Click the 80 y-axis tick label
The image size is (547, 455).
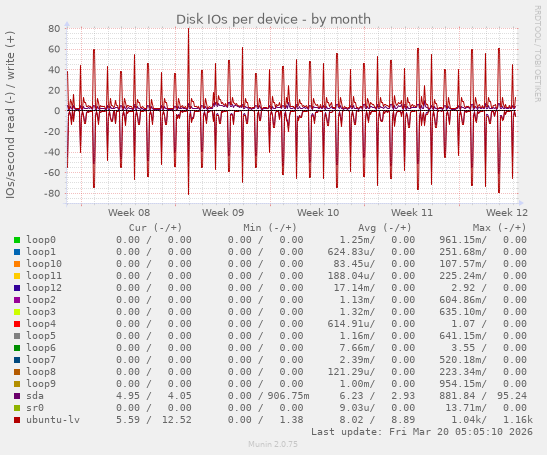(x=54, y=28)
